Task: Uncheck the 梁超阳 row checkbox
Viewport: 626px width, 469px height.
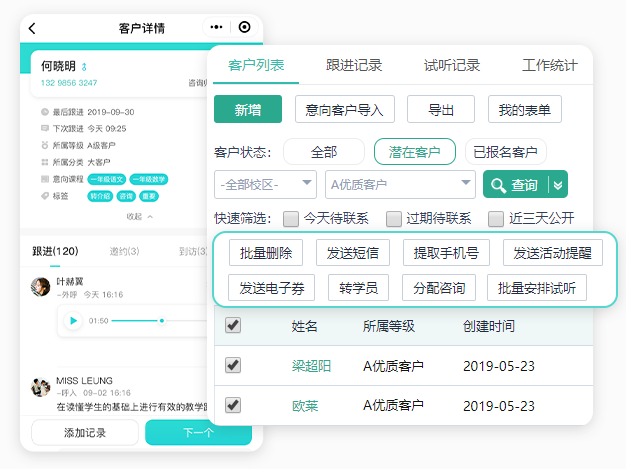Action: pos(233,365)
